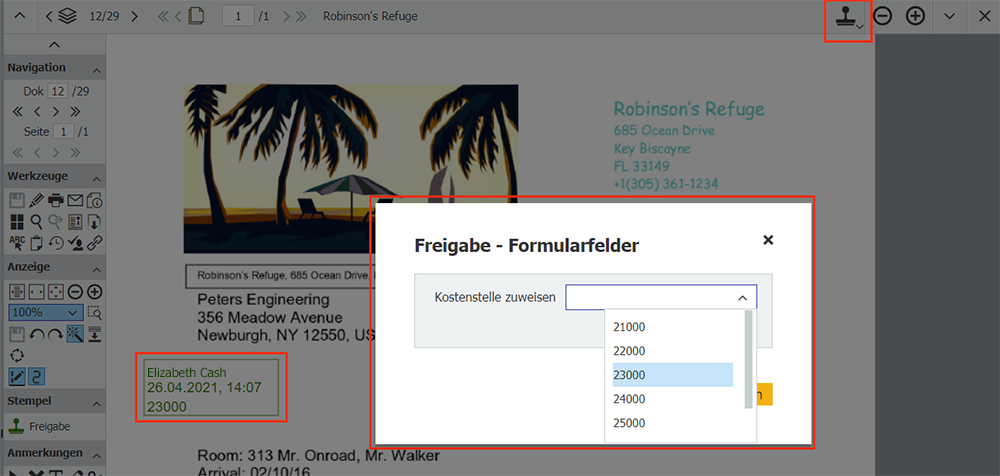Click the zoom-in plus icon in top bar
1000x476 pixels.
point(915,16)
